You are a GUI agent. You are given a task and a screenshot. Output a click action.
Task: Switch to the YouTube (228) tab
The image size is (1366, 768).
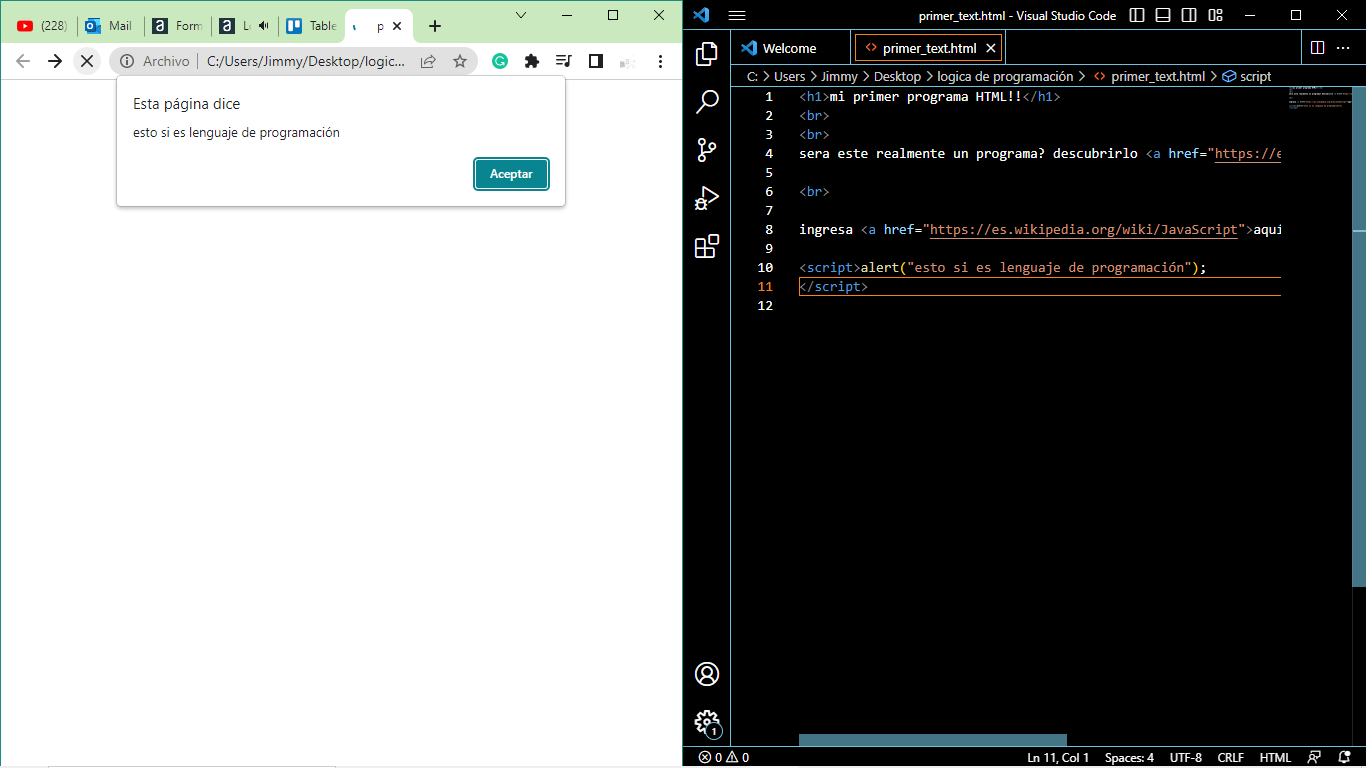click(41, 26)
